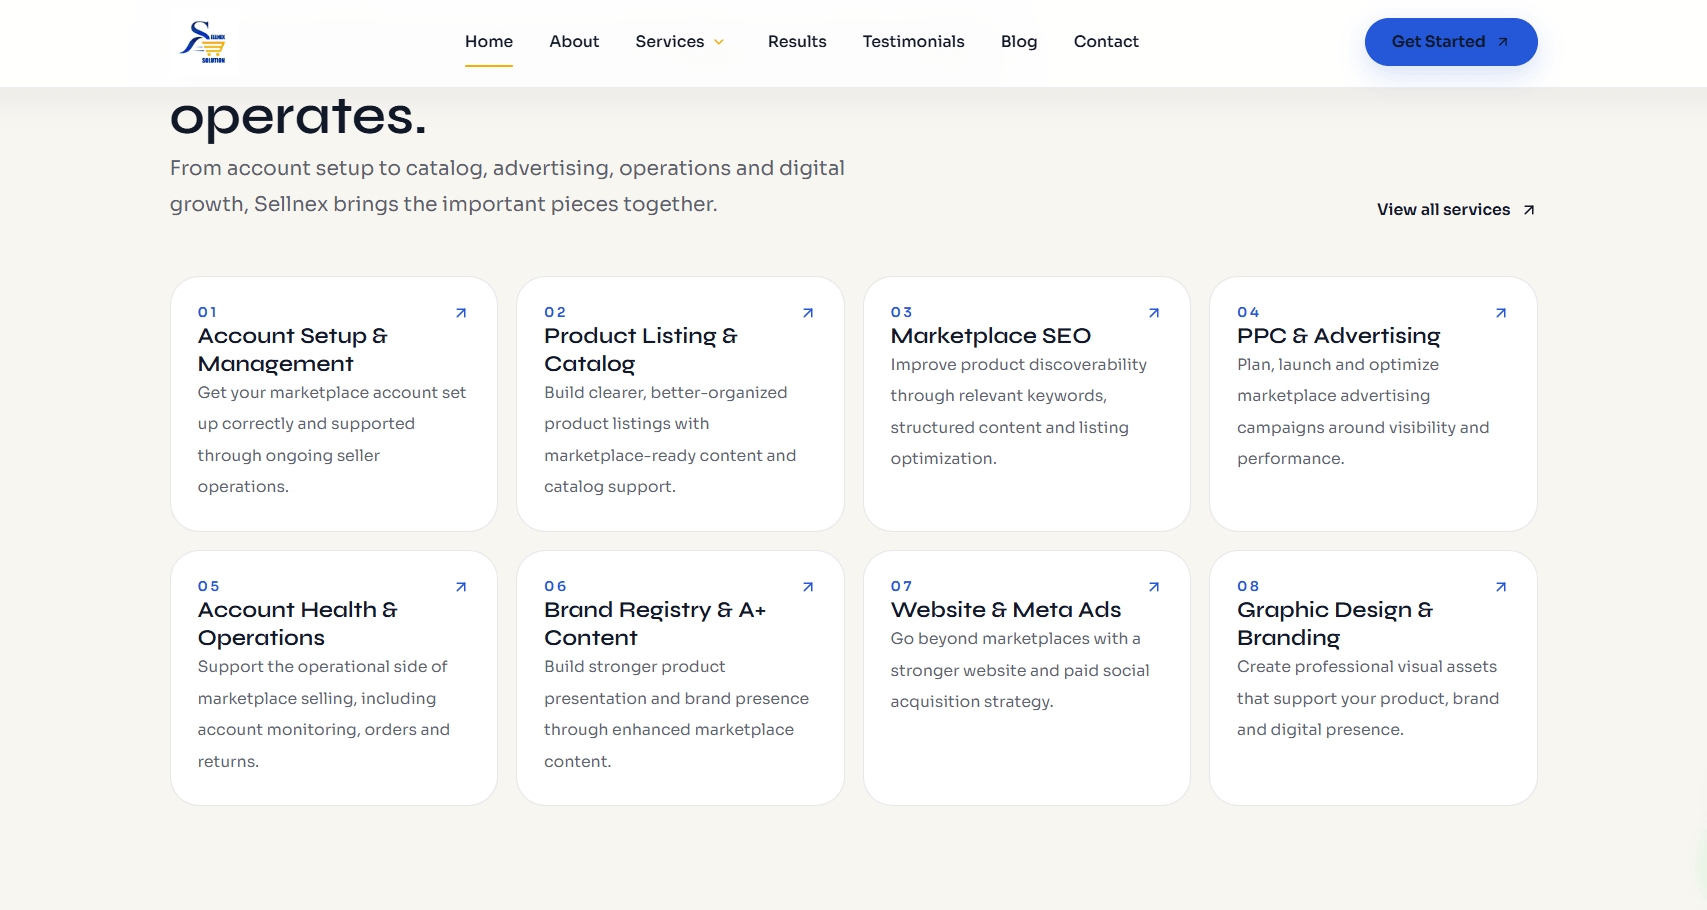Viewport: 1707px width, 910px height.
Task: Open arrow icon on Product Listing & Catalog card
Action: click(x=808, y=313)
